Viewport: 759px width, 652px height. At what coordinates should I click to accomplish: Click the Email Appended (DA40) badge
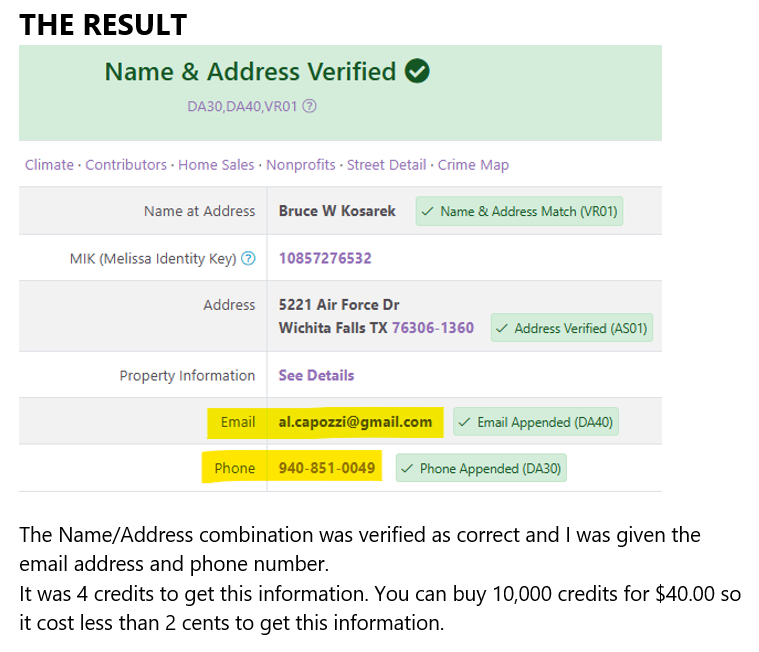(535, 422)
